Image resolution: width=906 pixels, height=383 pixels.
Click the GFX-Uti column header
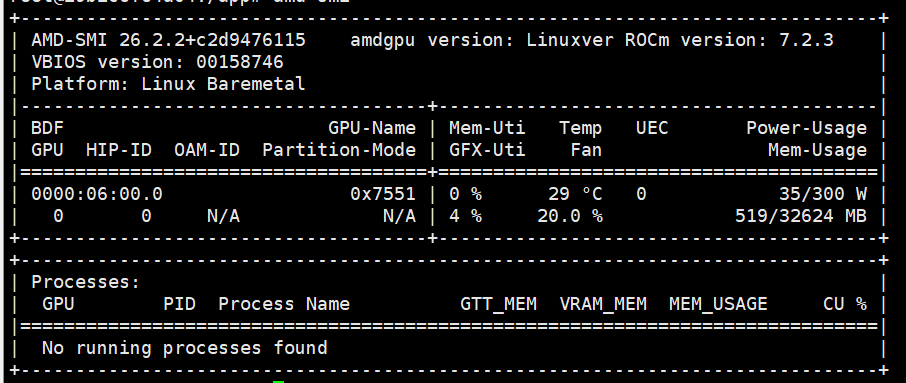pos(487,150)
